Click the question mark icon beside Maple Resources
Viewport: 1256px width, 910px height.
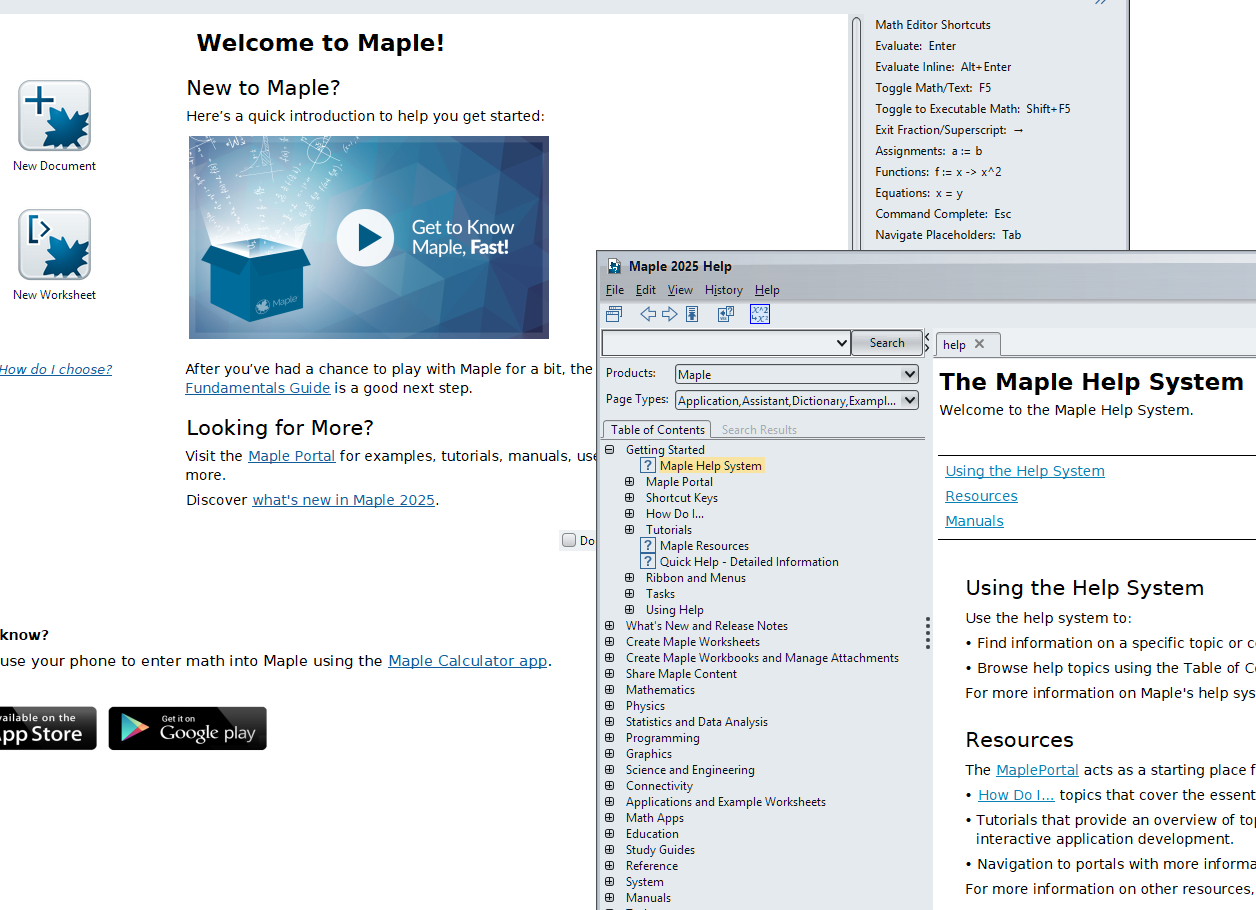[x=648, y=546]
